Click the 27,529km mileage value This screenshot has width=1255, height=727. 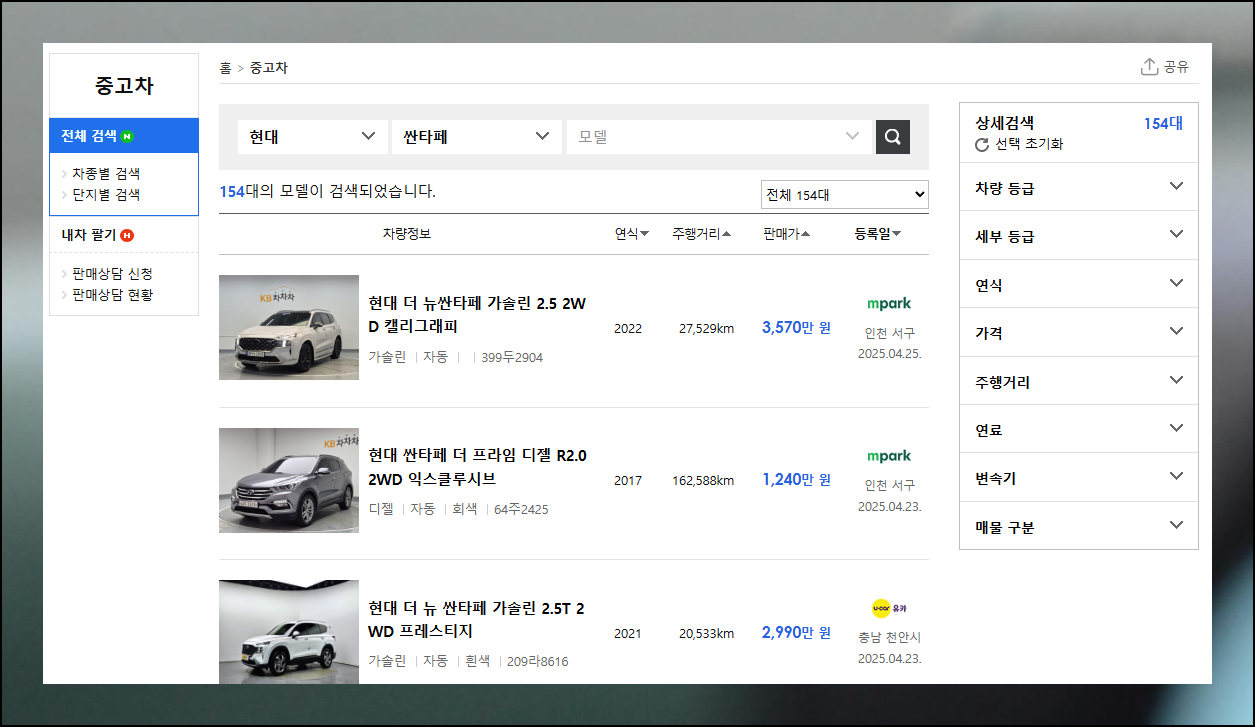point(706,328)
